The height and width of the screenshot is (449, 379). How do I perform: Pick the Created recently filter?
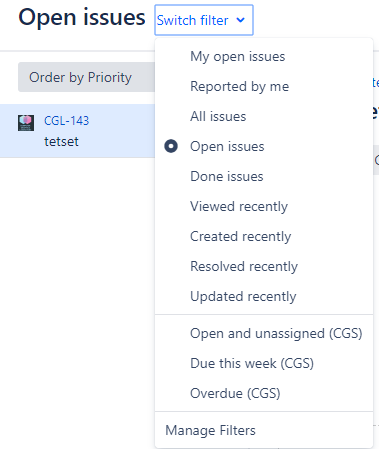[264, 236]
